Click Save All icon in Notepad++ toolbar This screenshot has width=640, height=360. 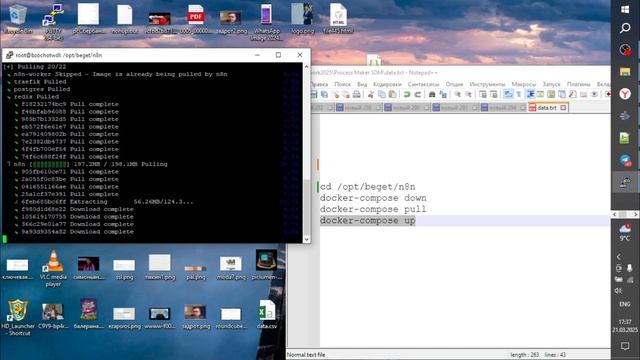(324, 94)
